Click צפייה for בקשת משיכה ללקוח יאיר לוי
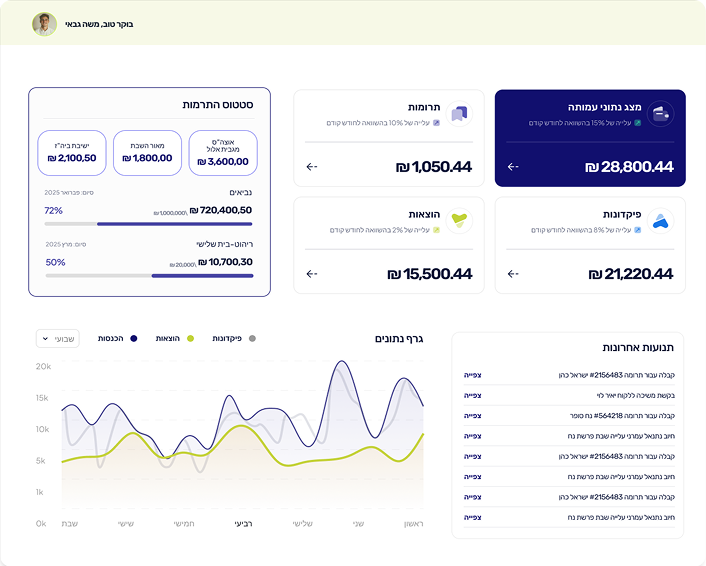706x566 pixels. click(473, 395)
